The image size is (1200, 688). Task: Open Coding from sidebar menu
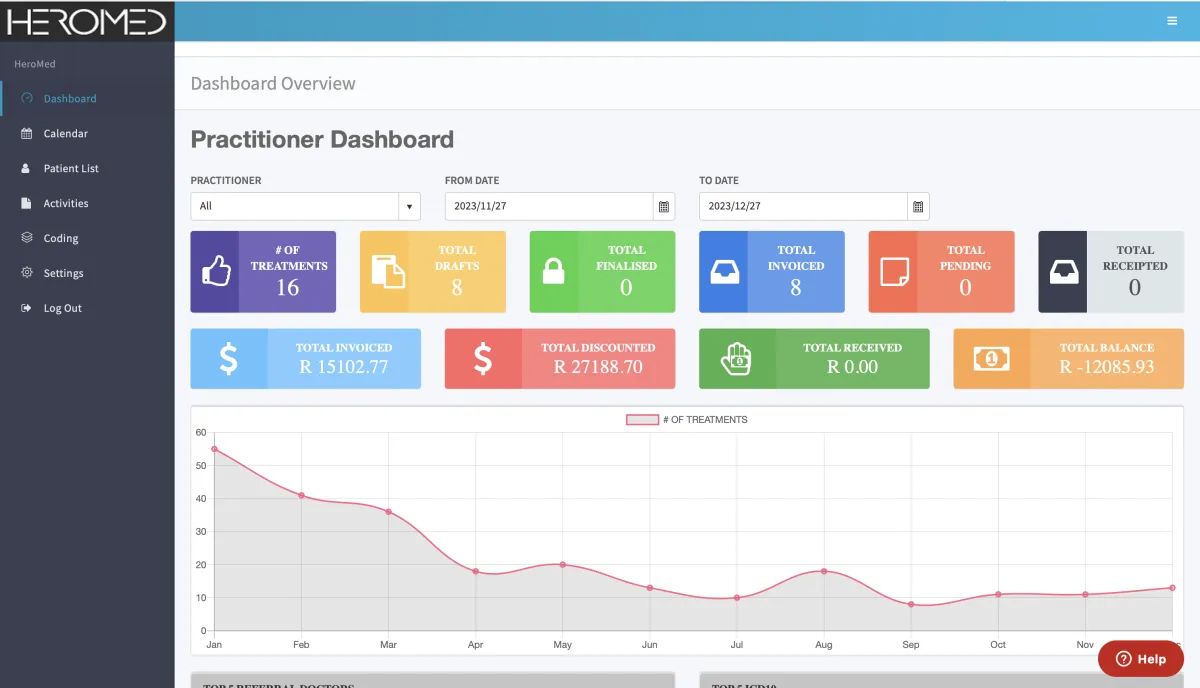coord(61,238)
